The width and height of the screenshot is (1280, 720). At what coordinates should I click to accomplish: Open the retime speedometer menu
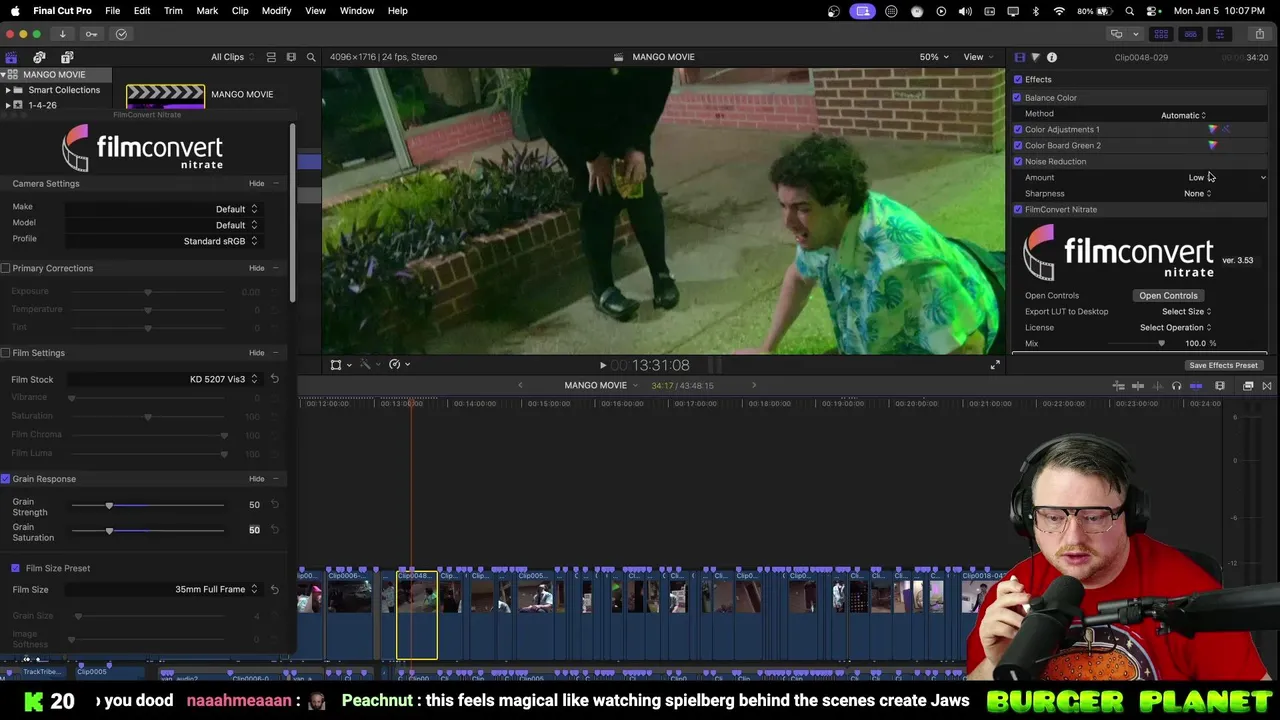pyautogui.click(x=398, y=364)
